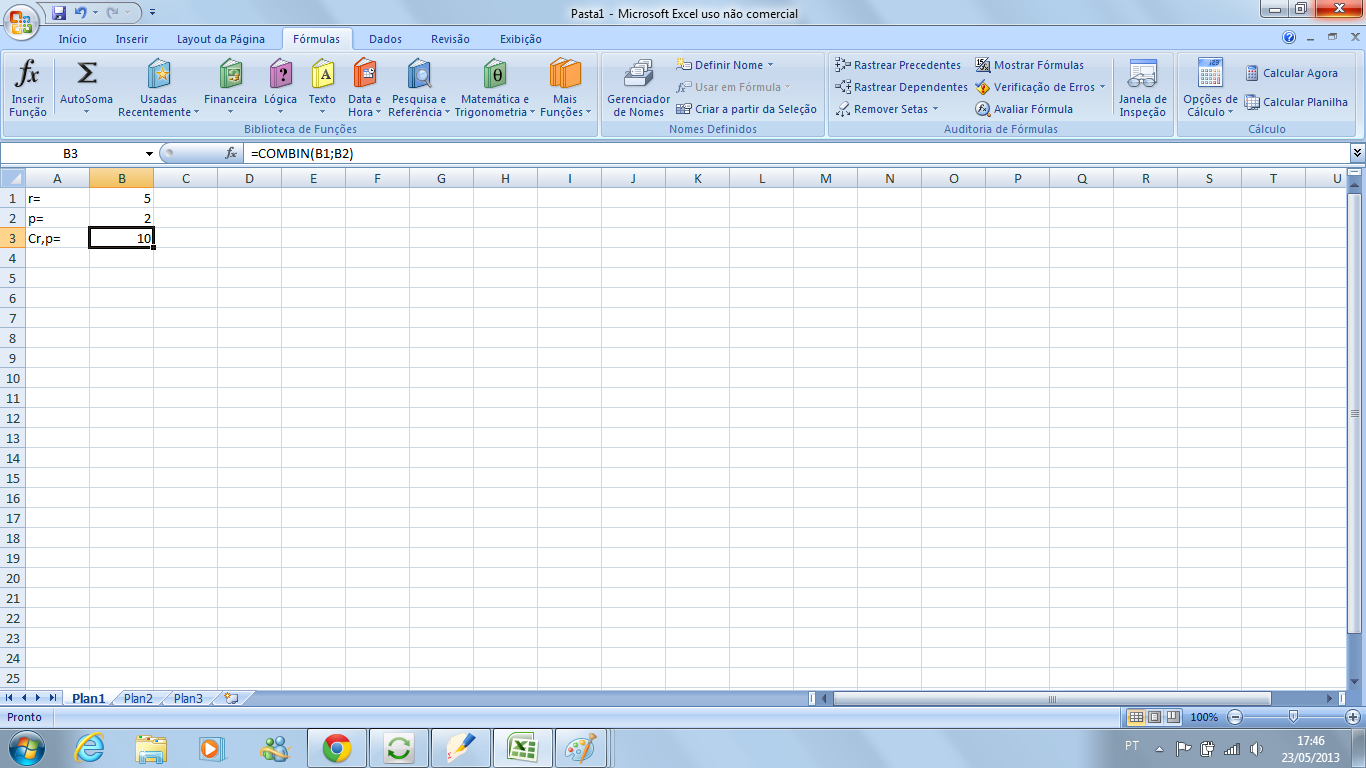Open the Inserir ribbon tab
Image resolution: width=1366 pixels, height=768 pixels.
132,39
